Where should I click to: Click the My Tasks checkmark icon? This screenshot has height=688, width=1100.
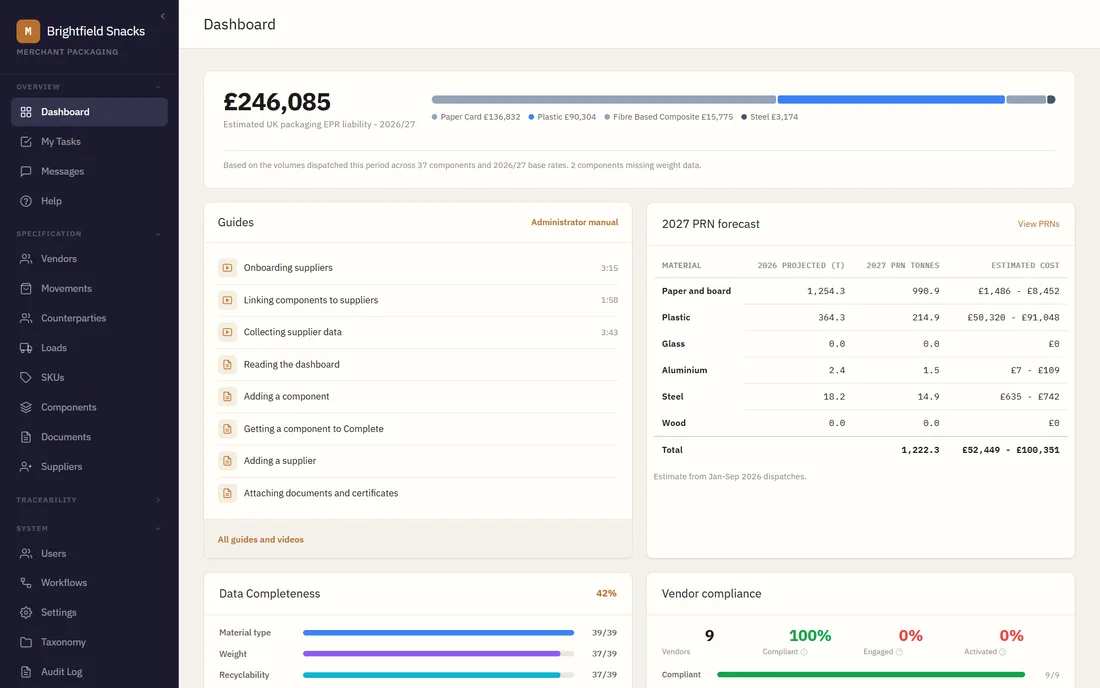[26, 142]
